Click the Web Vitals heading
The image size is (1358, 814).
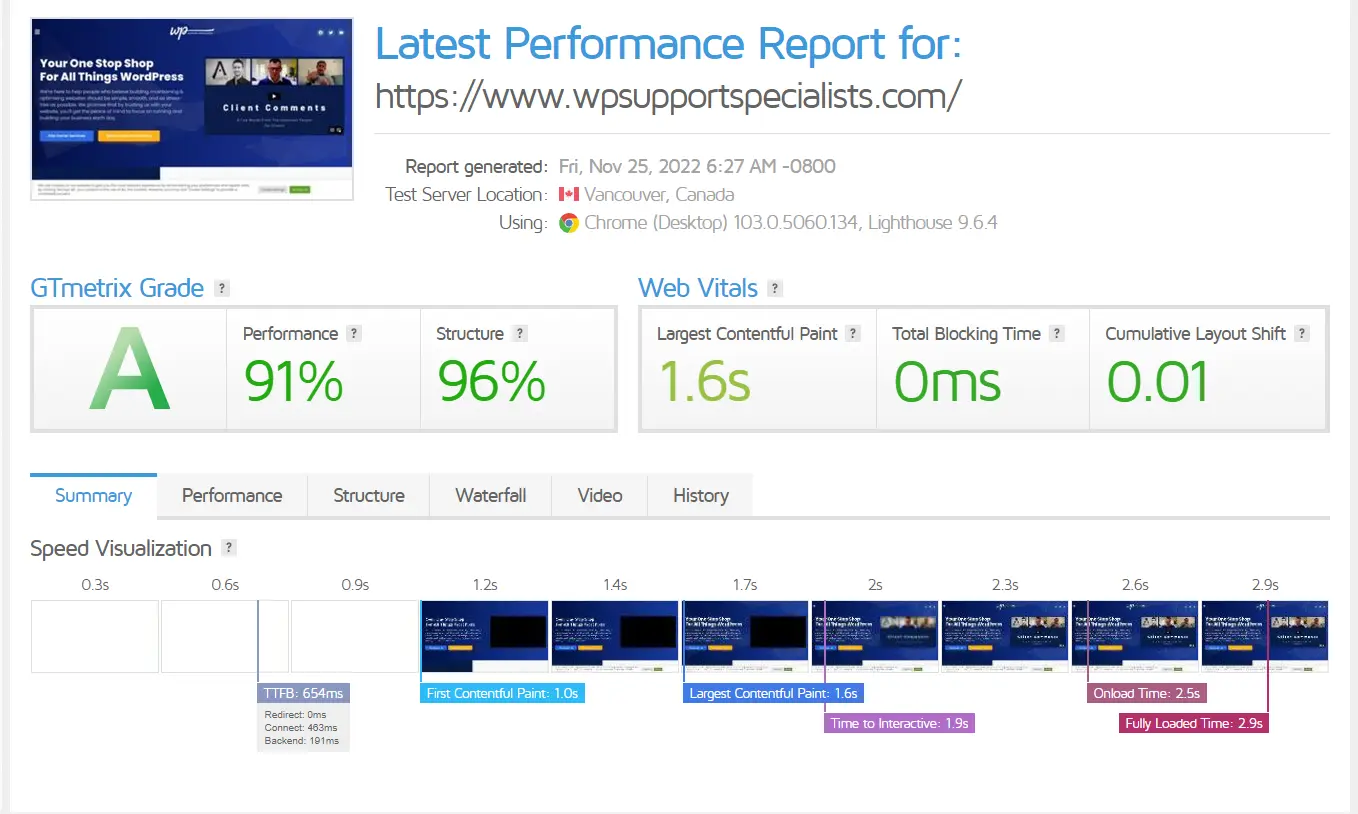pyautogui.click(x=698, y=288)
